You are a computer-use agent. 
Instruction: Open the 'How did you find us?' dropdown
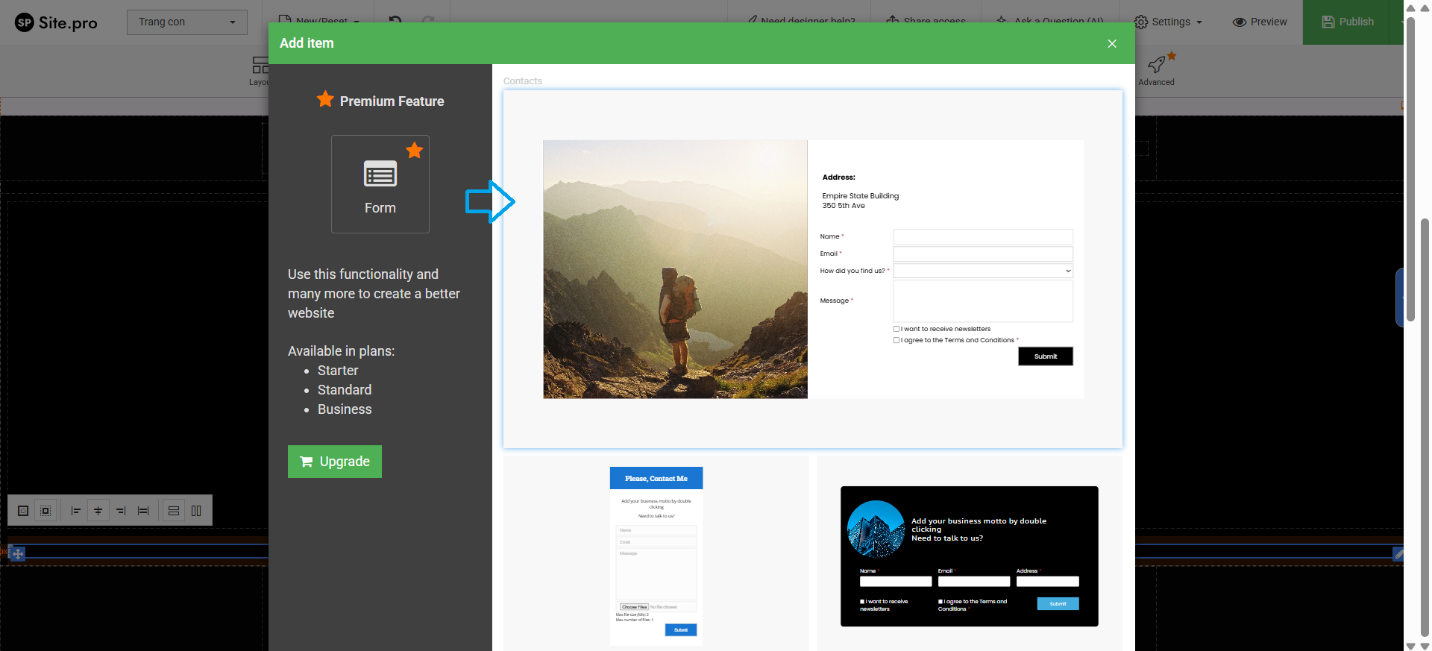[983, 271]
